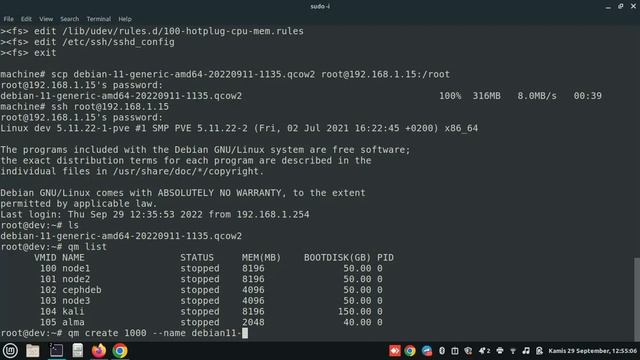This screenshot has height=360, width=640.
Task: Open the Search menu
Action: tap(69, 19)
